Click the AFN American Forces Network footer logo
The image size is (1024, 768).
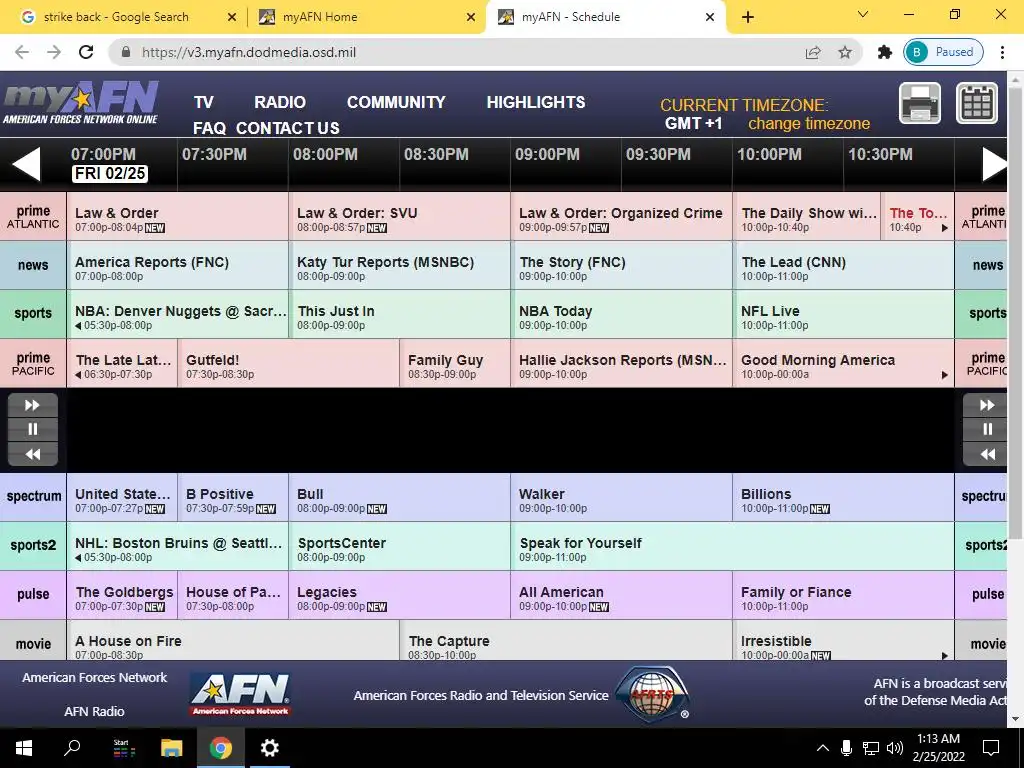(240, 694)
